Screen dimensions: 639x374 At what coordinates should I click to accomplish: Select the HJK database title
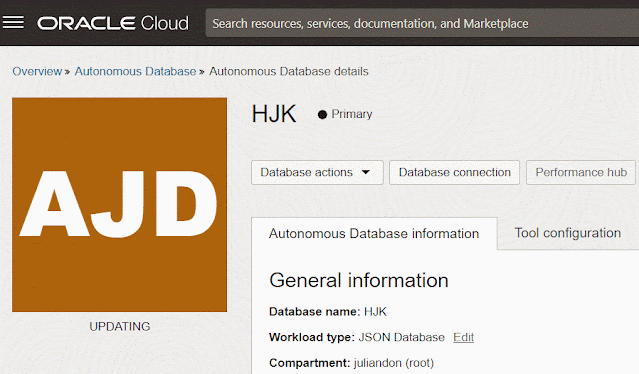(x=274, y=114)
